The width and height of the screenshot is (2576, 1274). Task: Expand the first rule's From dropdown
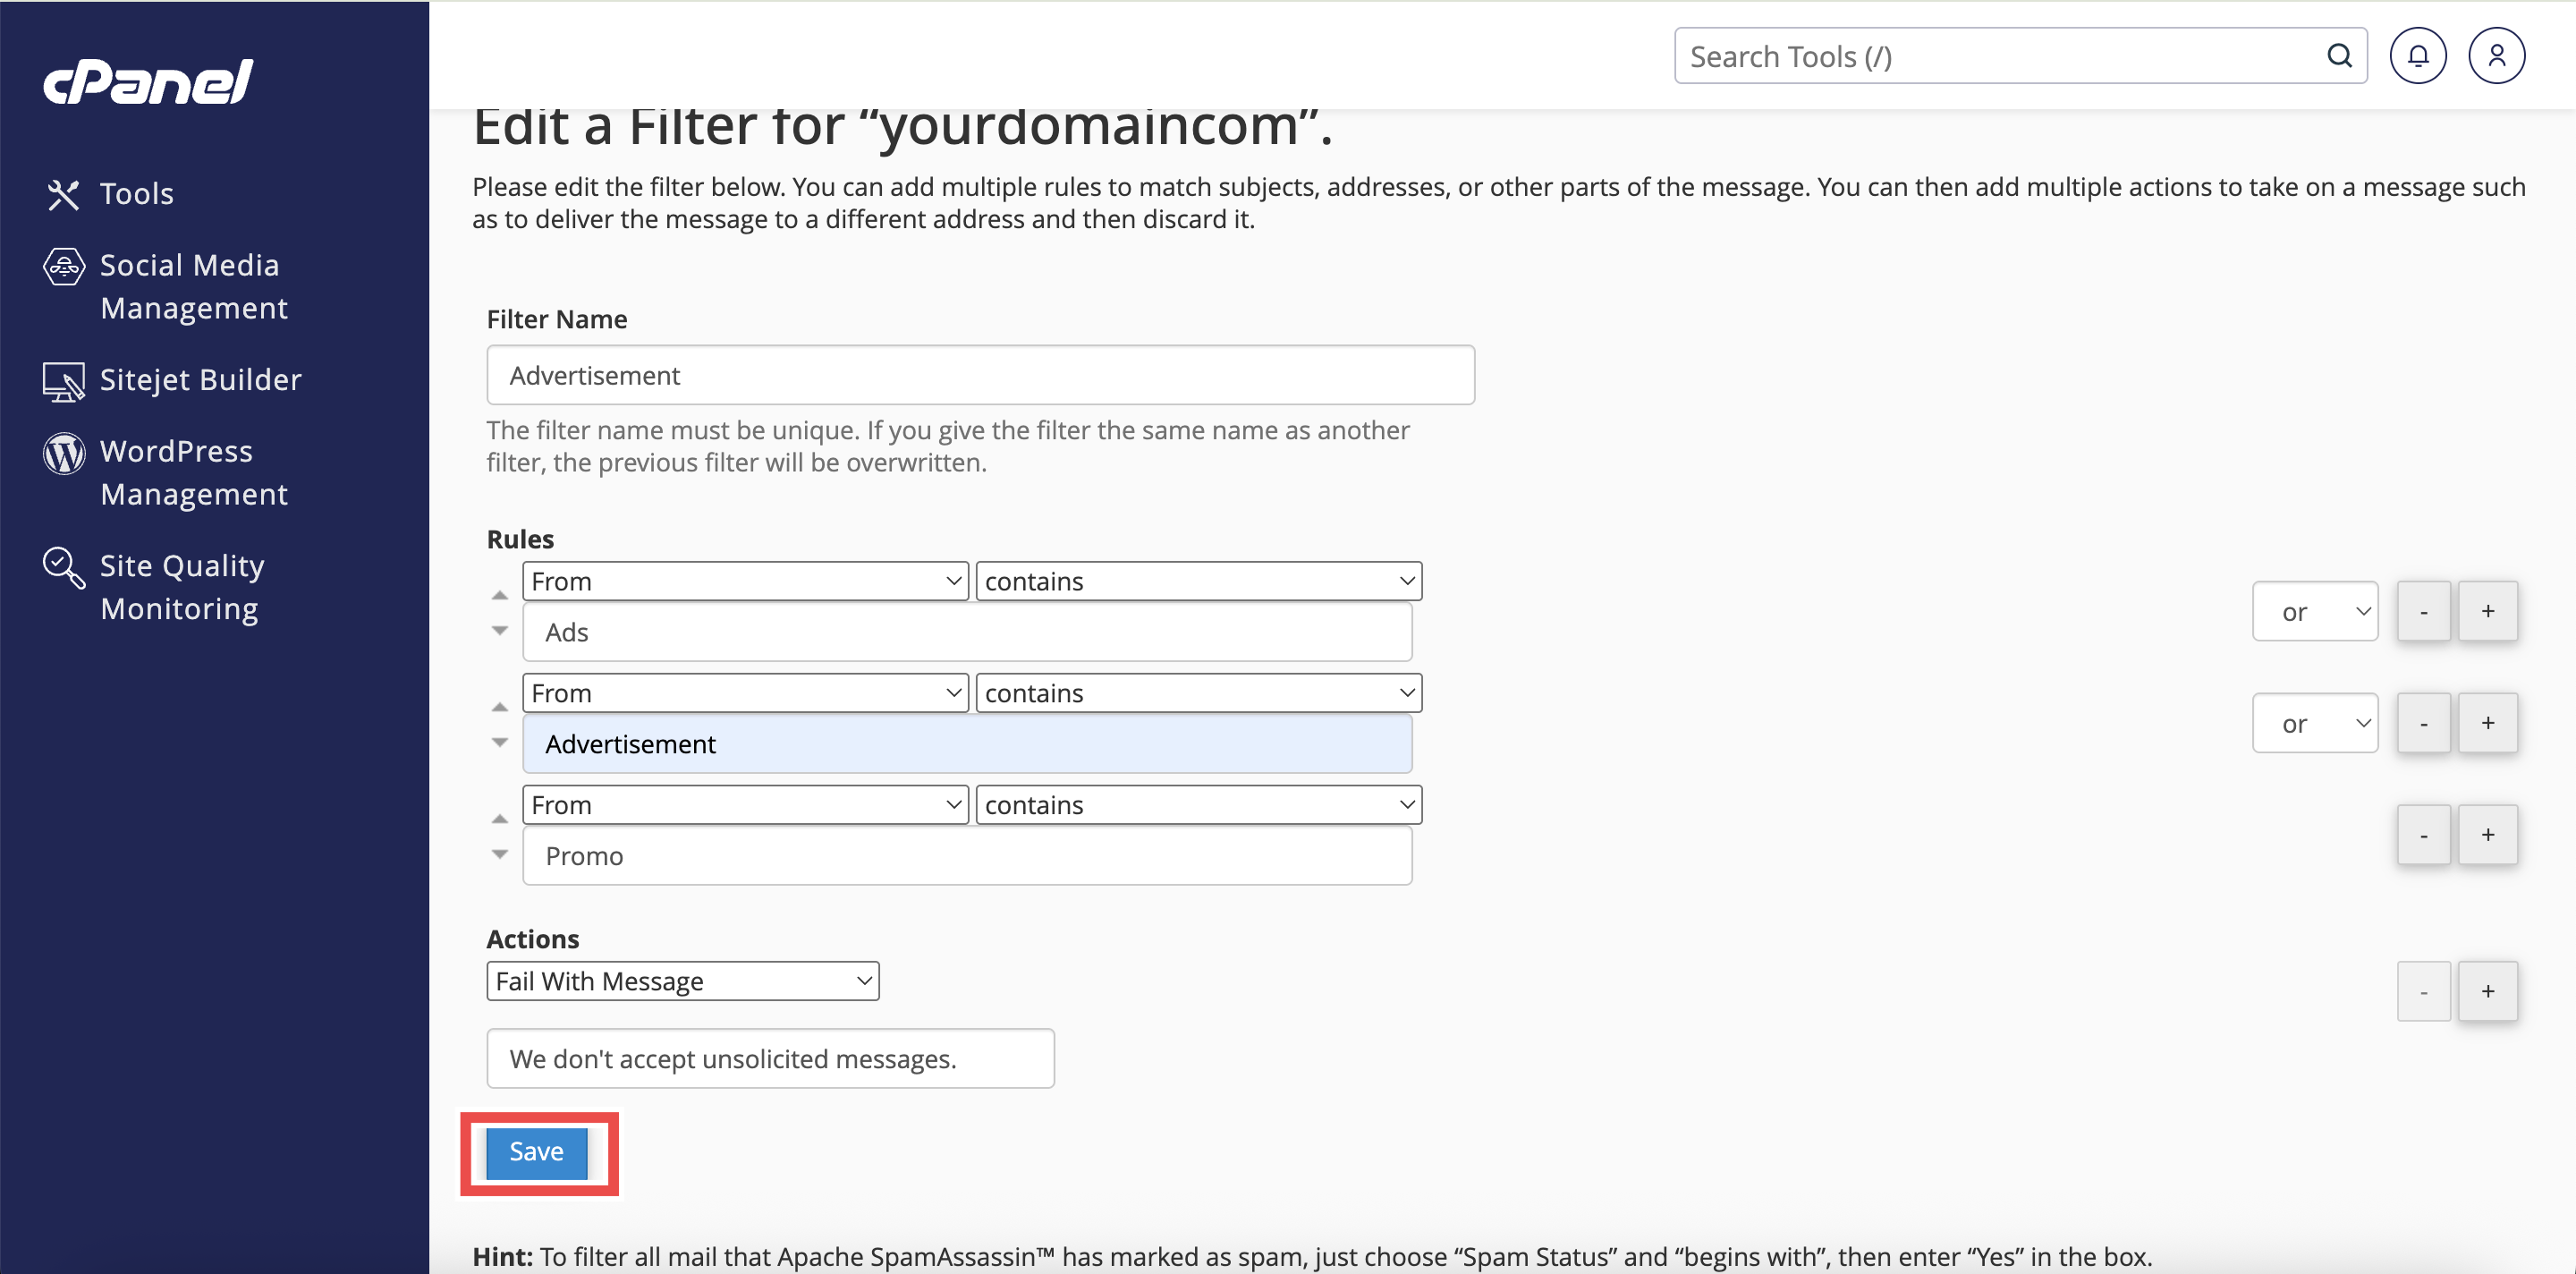(x=745, y=581)
